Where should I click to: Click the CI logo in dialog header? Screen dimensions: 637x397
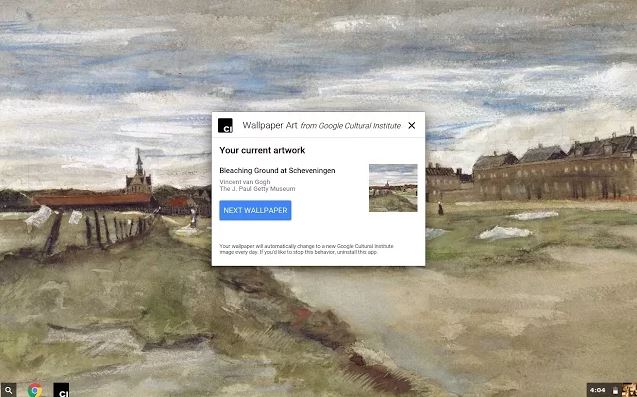coord(225,126)
